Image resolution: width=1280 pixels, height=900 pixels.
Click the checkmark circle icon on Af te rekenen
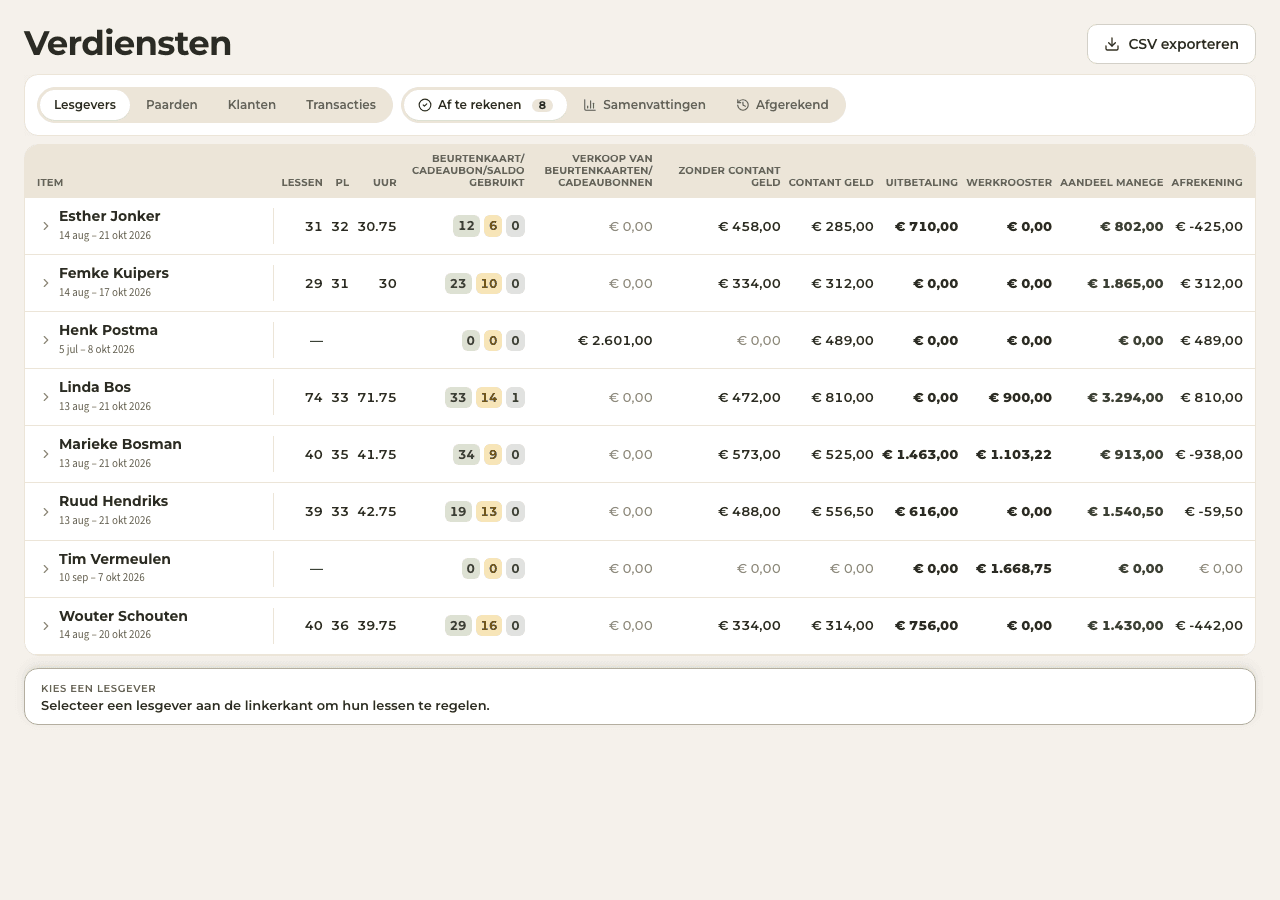[x=425, y=105]
